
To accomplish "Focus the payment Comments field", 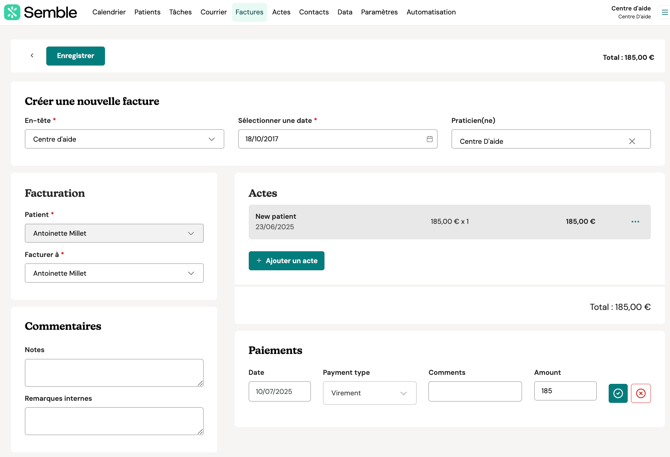I will pyautogui.click(x=475, y=392).
